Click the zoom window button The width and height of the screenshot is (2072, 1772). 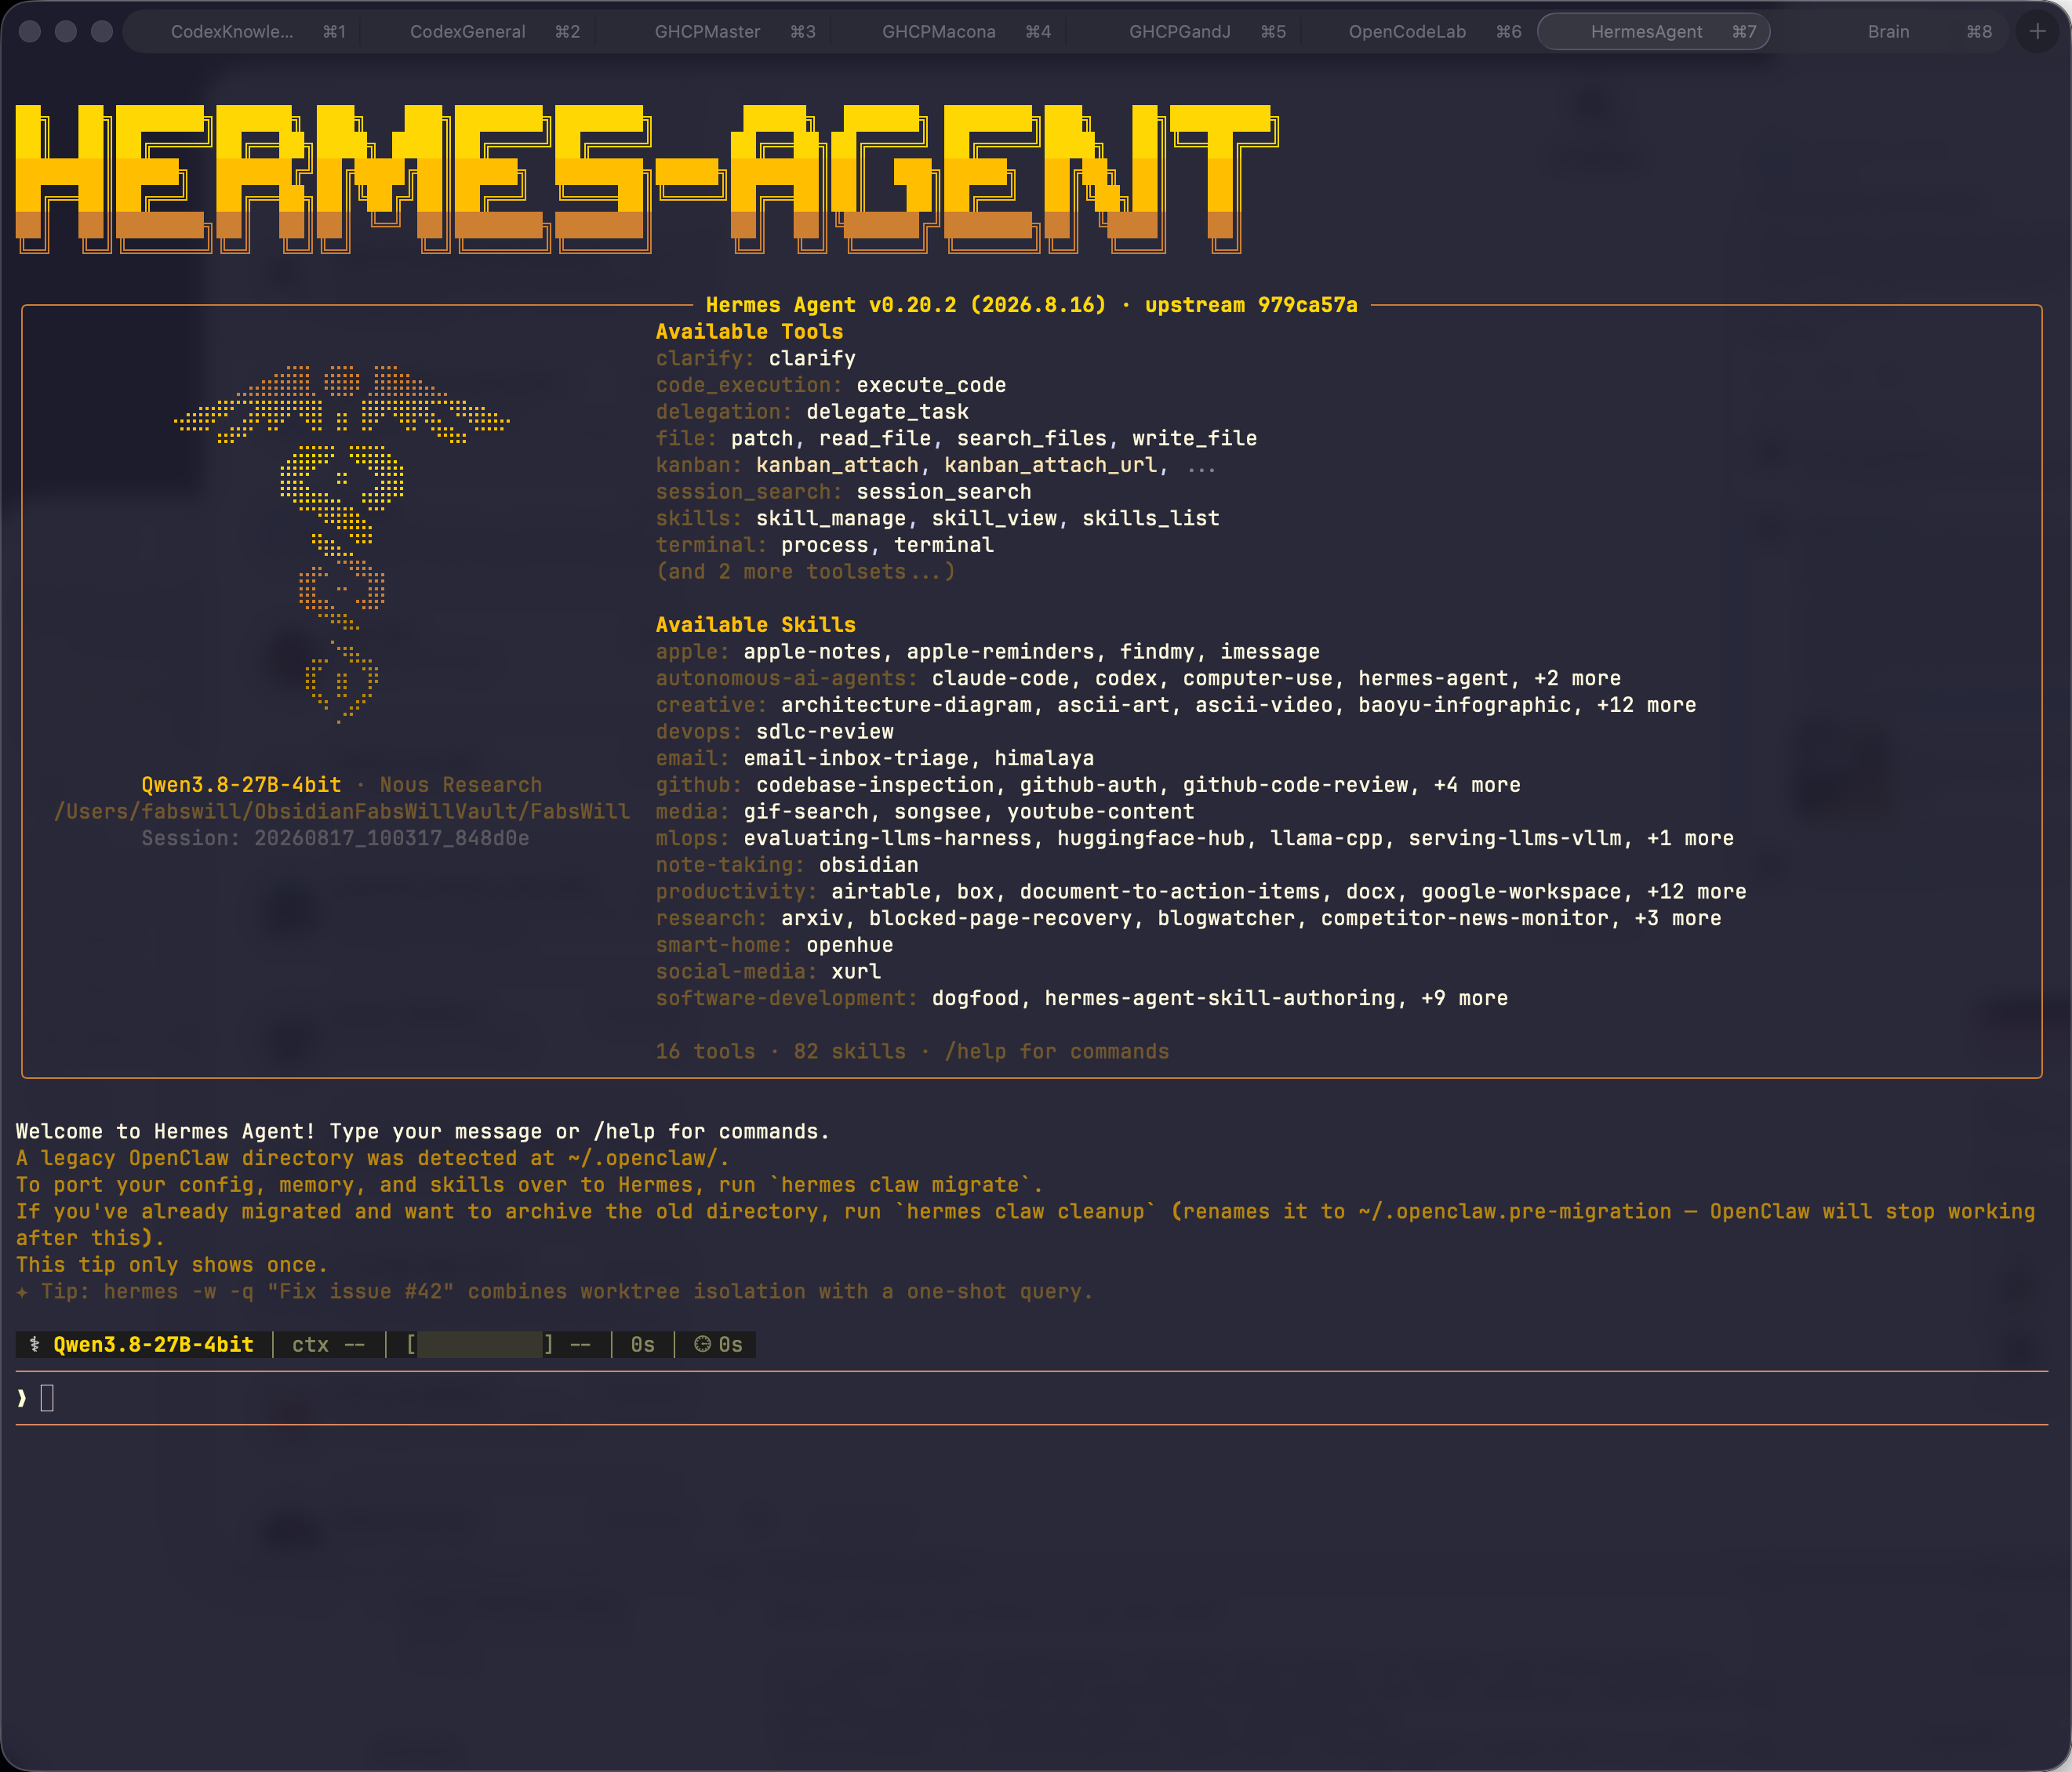tap(102, 31)
